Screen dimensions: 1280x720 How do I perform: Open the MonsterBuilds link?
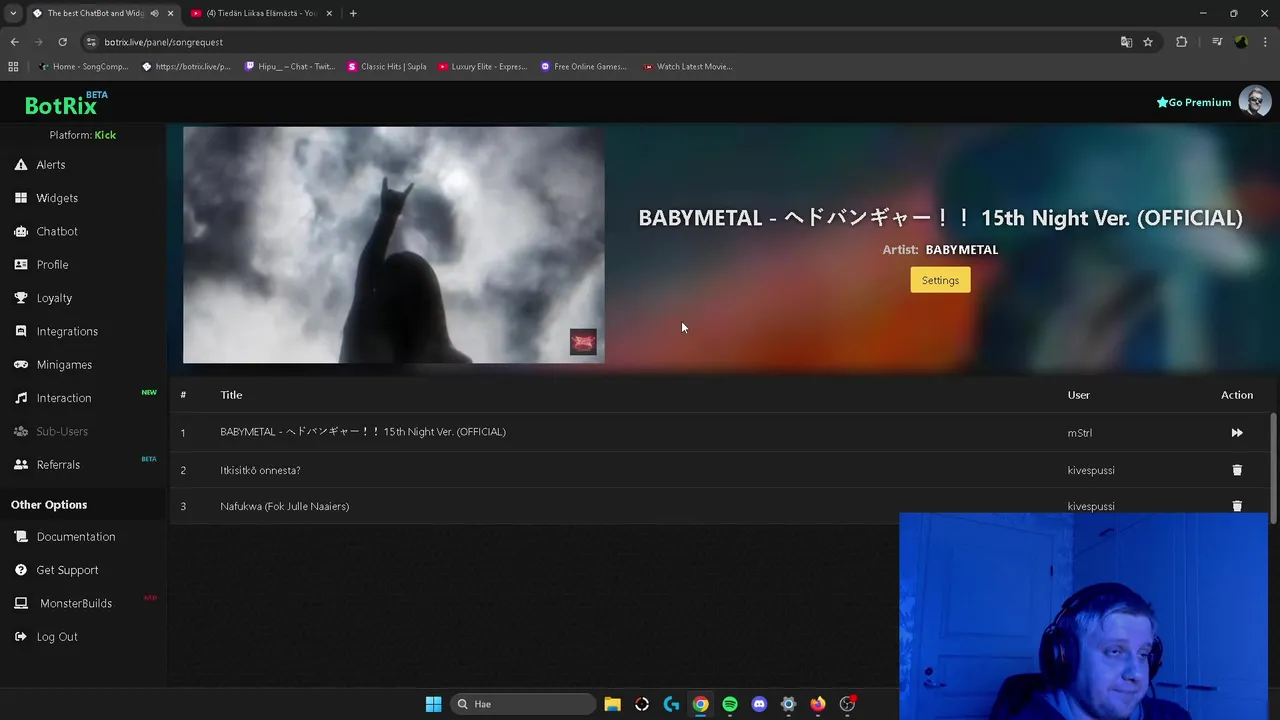pyautogui.click(x=75, y=603)
